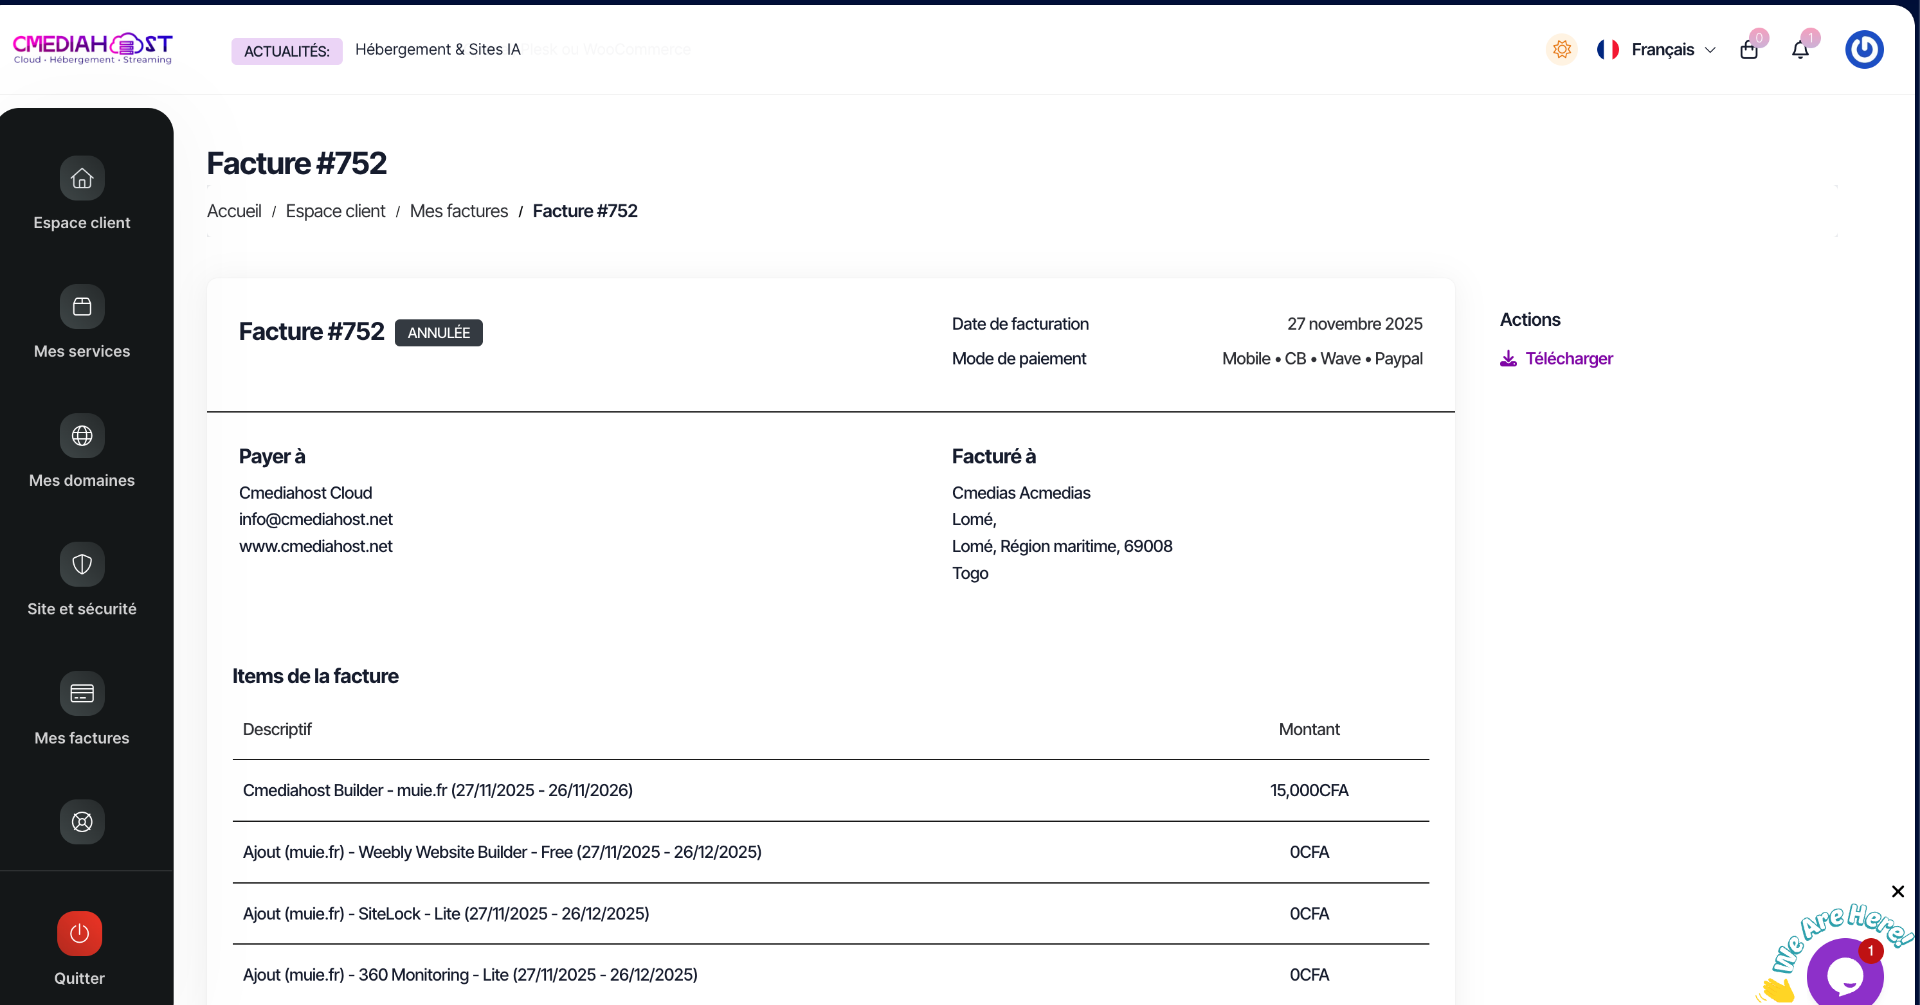Select the Weebly Website Builder - Free row
Screen dimensions: 1920x1005
pos(831,852)
